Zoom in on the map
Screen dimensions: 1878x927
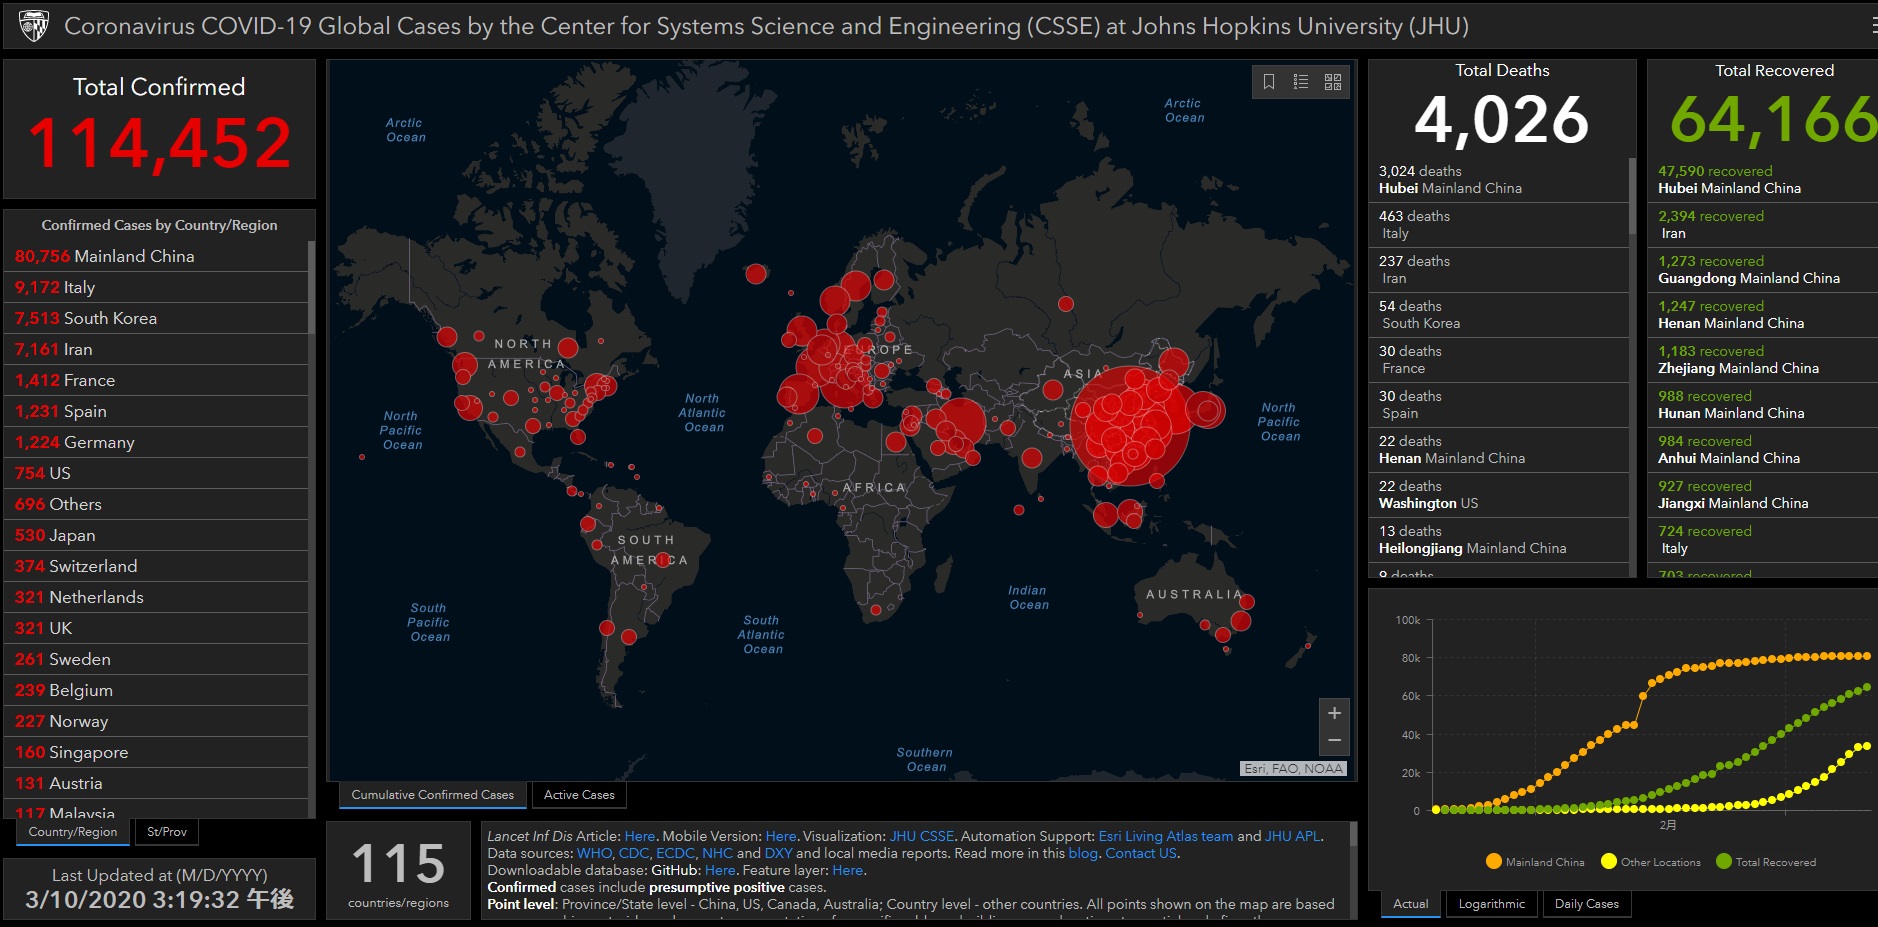[x=1334, y=713]
